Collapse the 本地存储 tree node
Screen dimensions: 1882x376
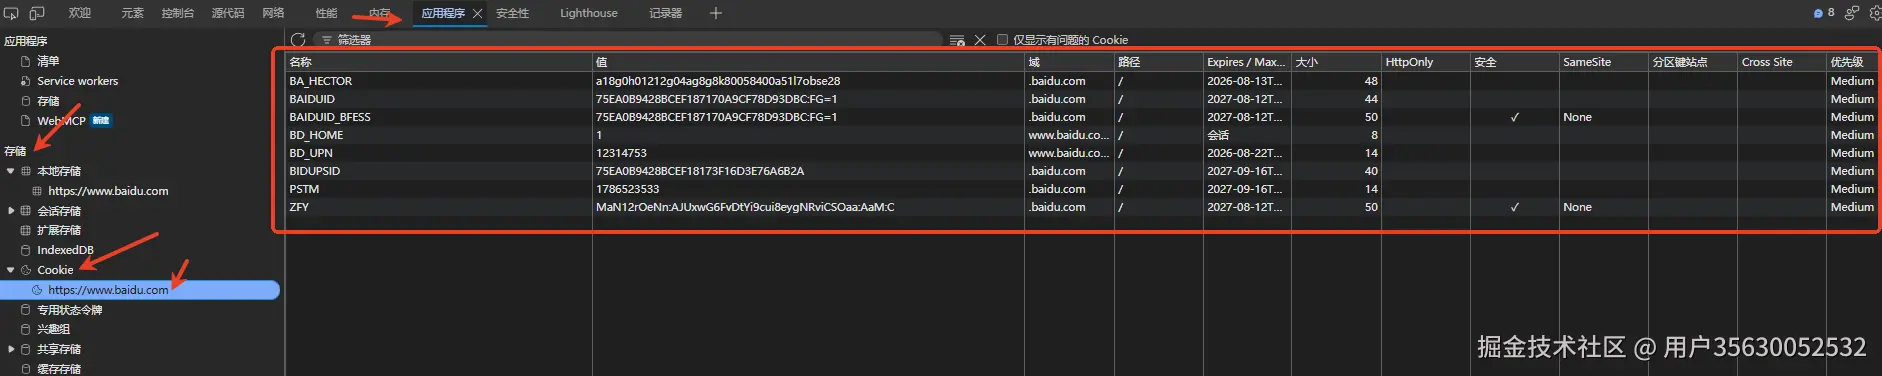click(11, 171)
